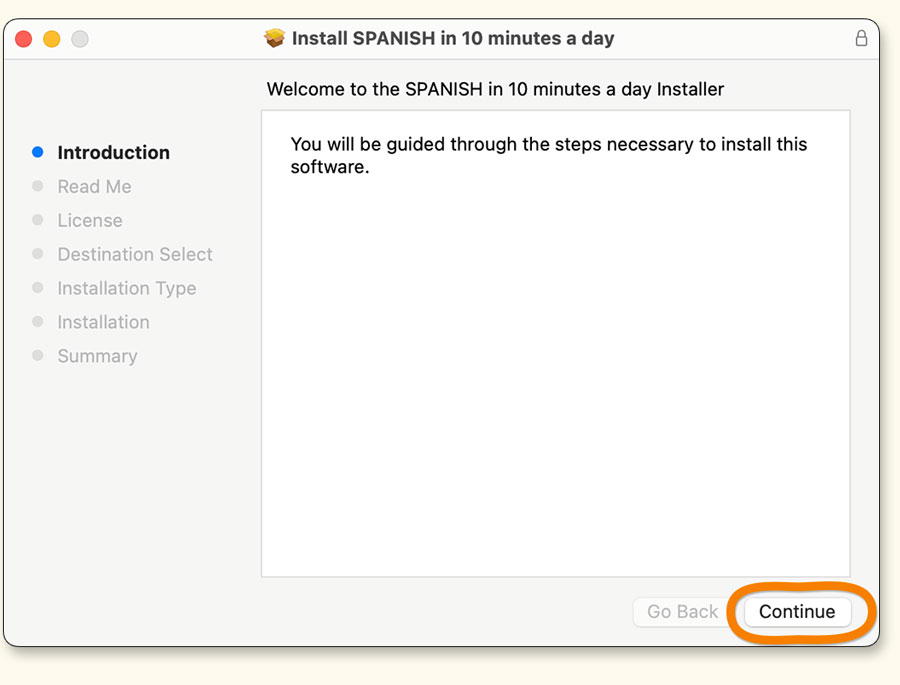
Task: Select the Introduction step in the sidebar
Action: pyautogui.click(x=113, y=153)
